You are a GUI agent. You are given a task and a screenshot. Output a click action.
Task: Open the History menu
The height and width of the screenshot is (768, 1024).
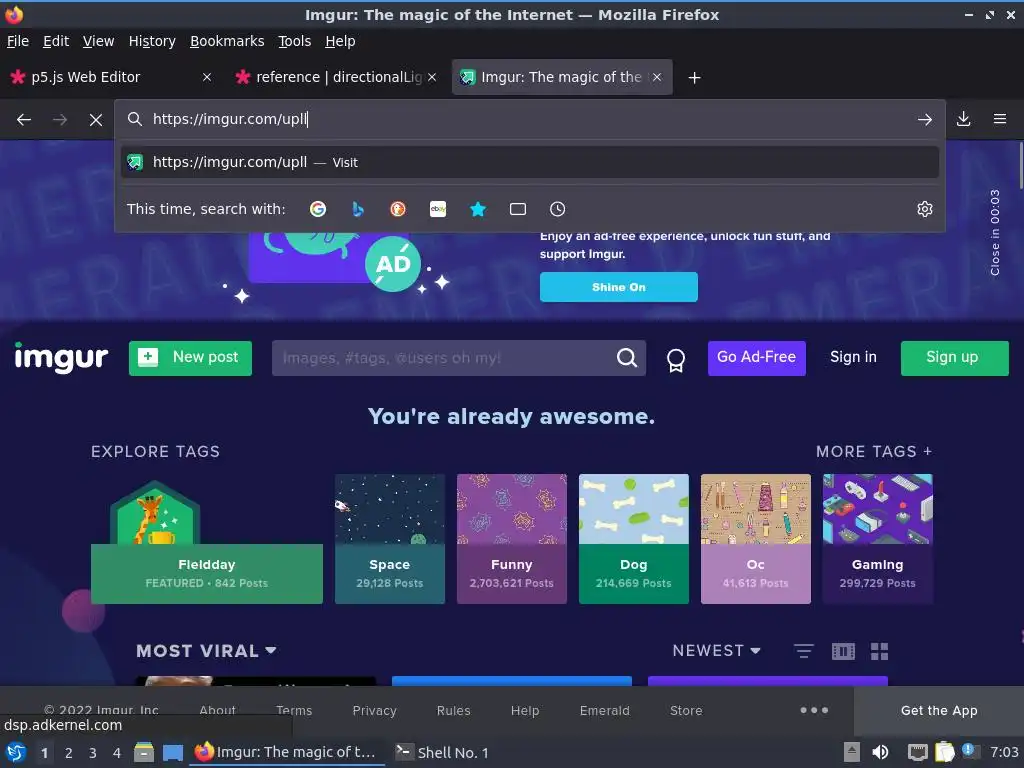point(152,41)
